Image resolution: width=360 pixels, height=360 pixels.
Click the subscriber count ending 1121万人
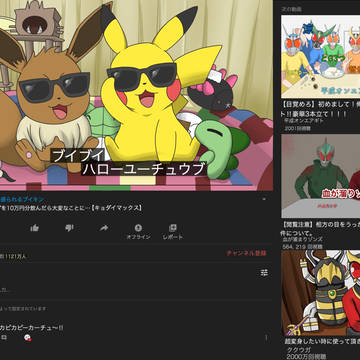(x=13, y=256)
